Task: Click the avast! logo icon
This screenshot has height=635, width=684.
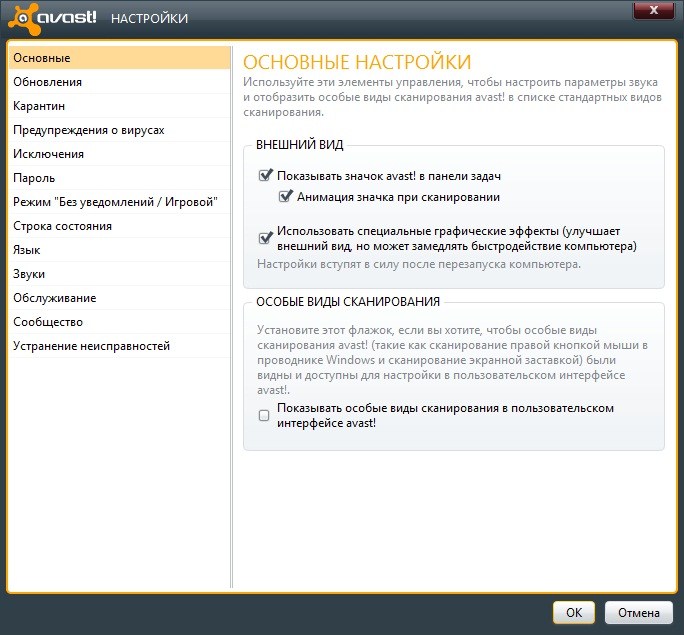Action: (25, 19)
